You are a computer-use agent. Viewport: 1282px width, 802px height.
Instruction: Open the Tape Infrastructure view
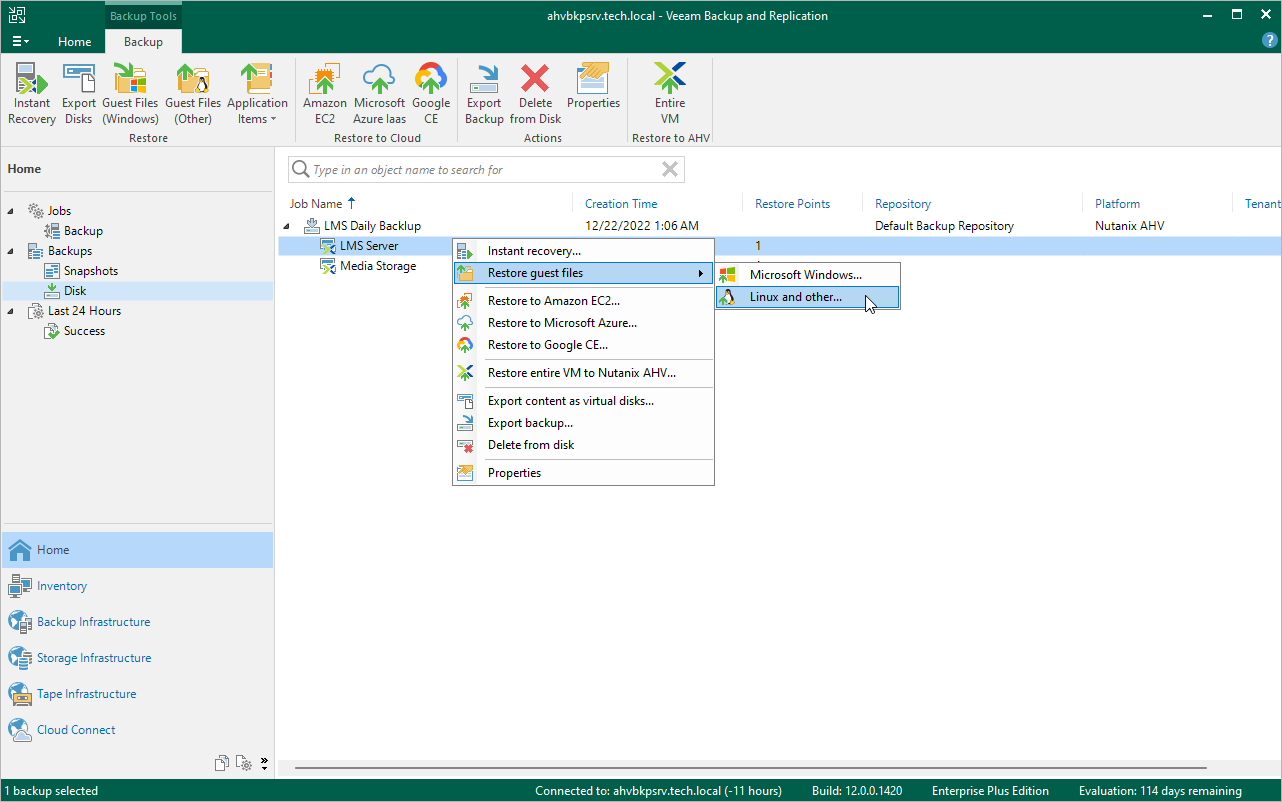click(x=137, y=694)
